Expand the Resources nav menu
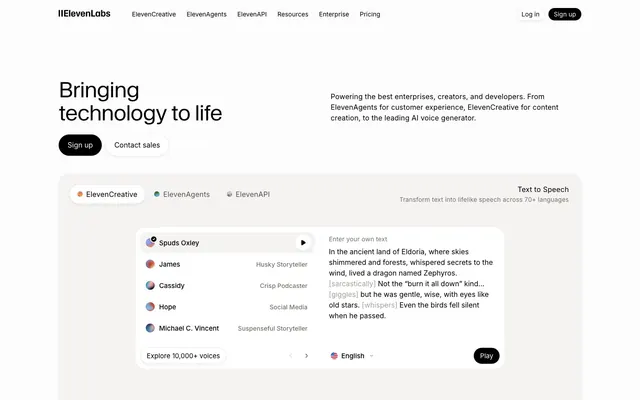Image resolution: width=640 pixels, height=400 pixels. 293,14
